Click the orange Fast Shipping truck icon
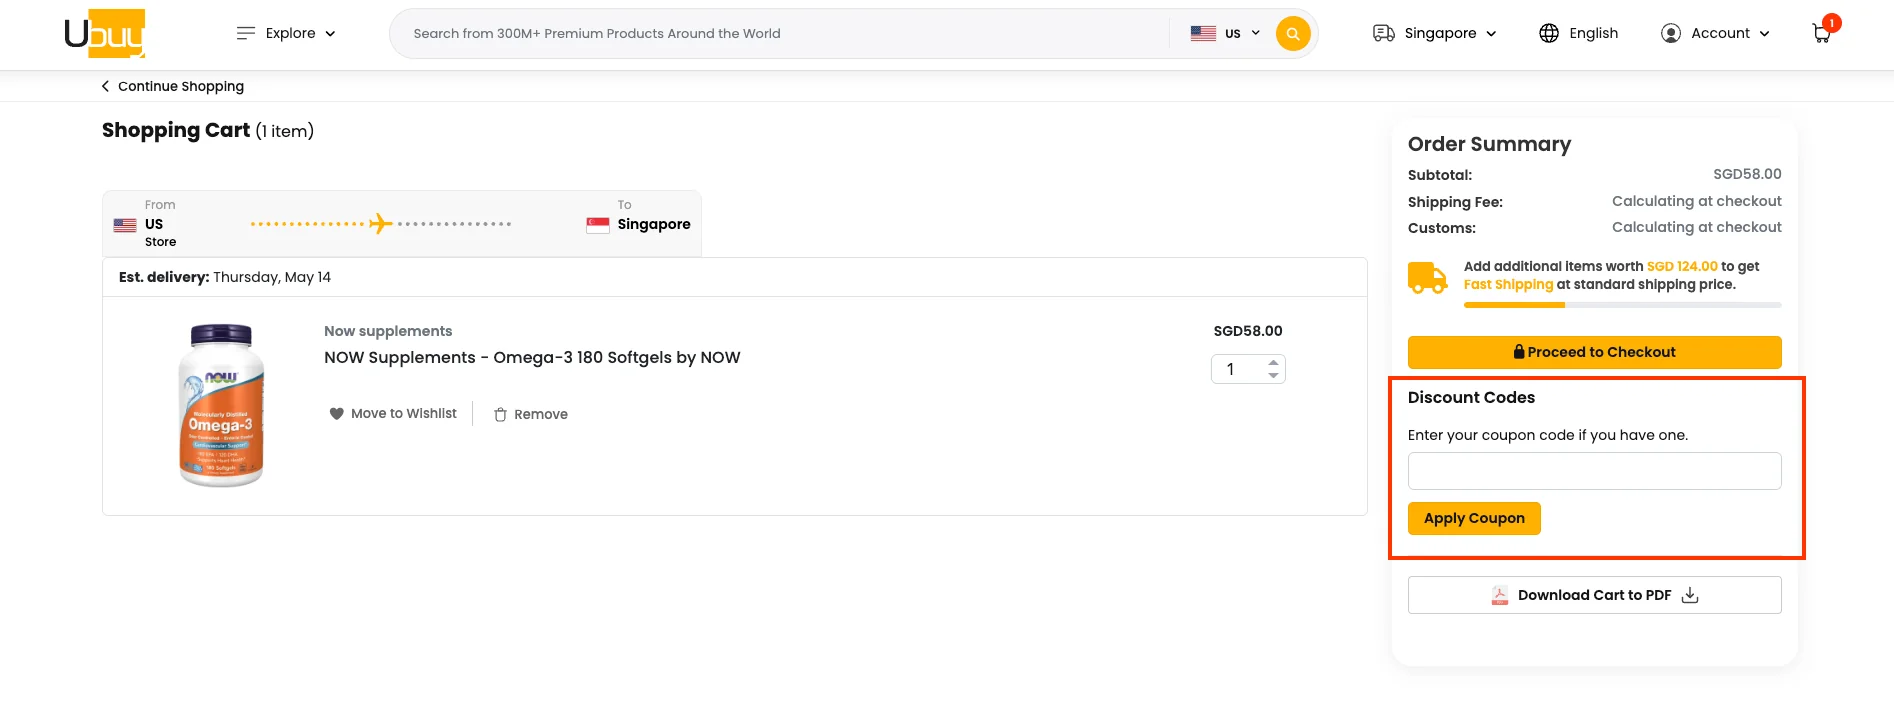Image resolution: width=1894 pixels, height=703 pixels. [1427, 277]
